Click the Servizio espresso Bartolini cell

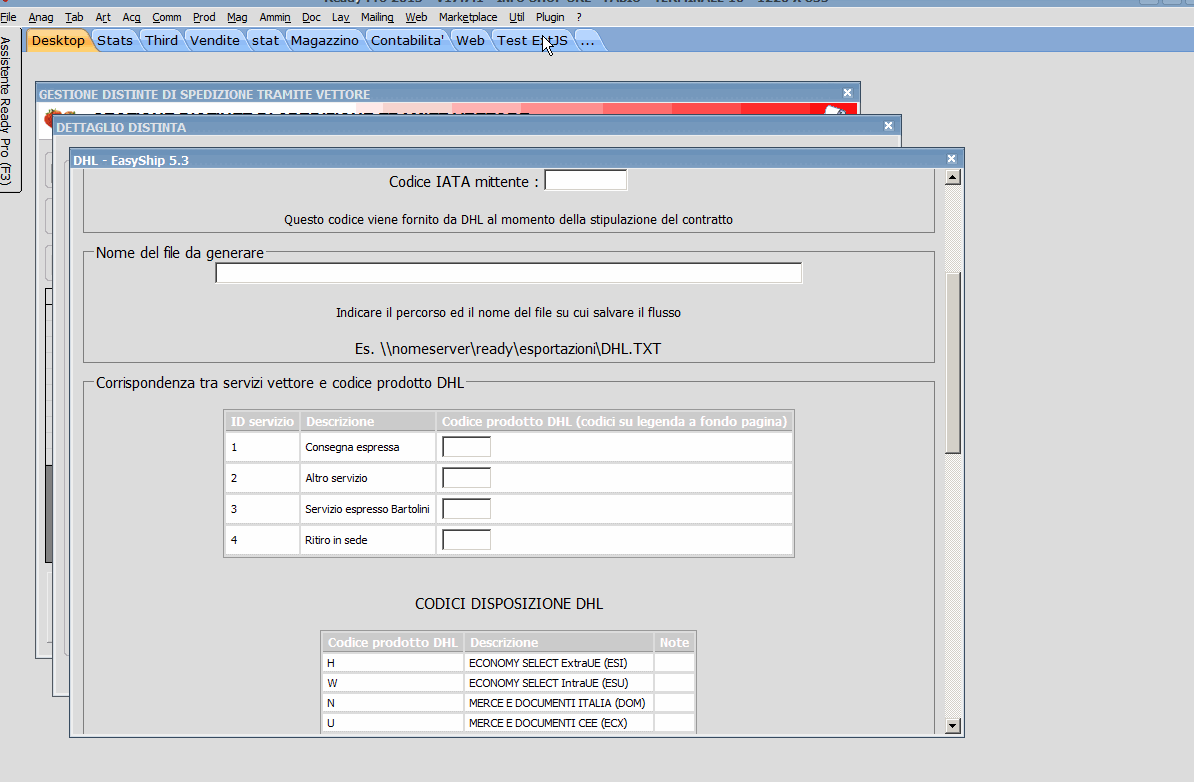point(368,509)
